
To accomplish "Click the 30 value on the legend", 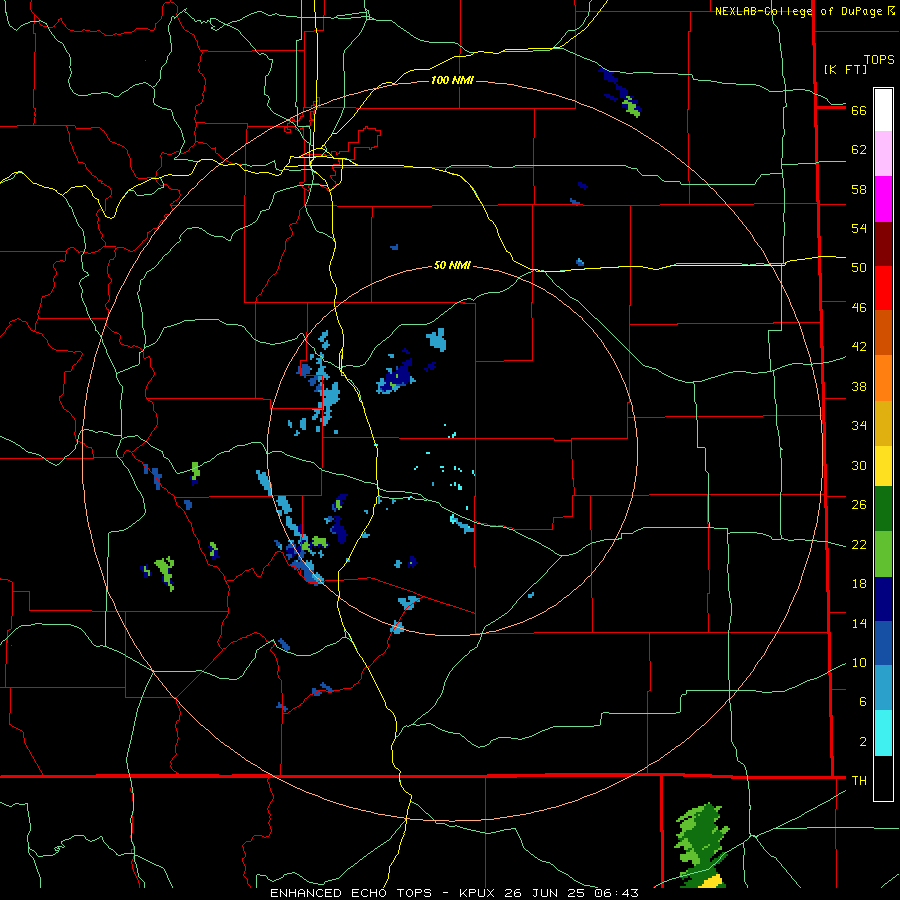I will tap(859, 465).
